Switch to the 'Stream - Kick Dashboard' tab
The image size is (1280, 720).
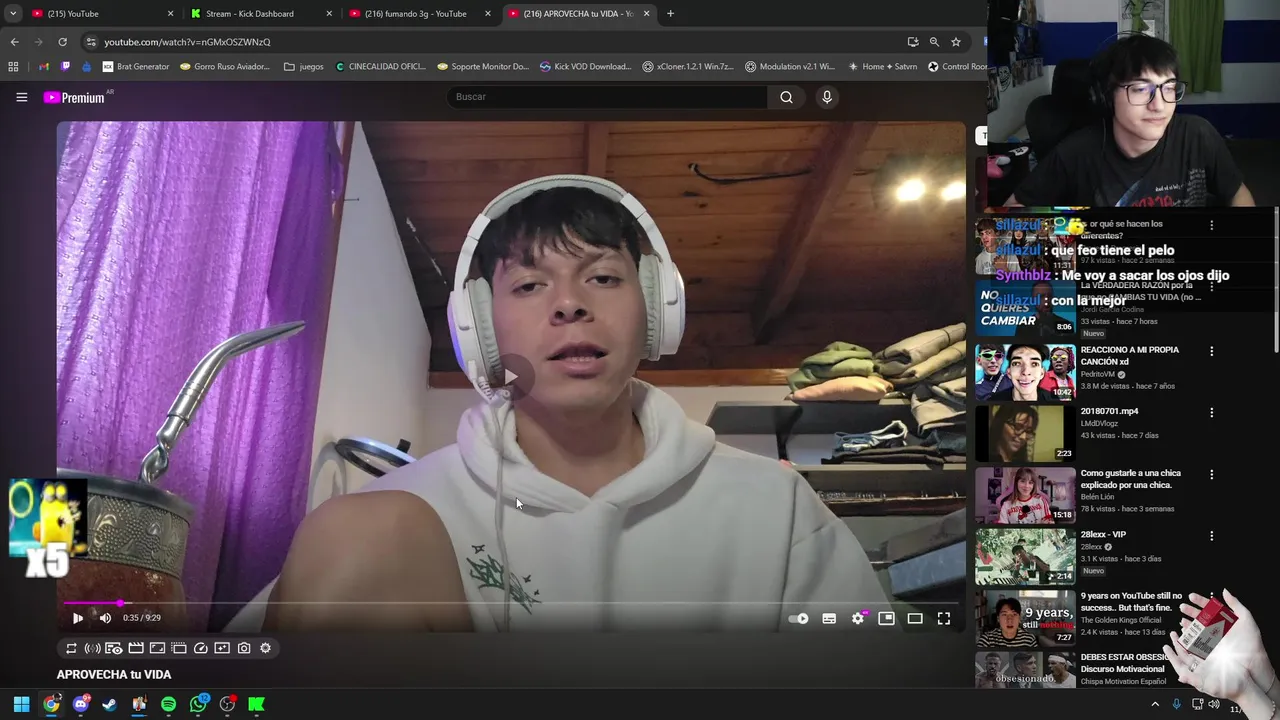click(x=262, y=14)
